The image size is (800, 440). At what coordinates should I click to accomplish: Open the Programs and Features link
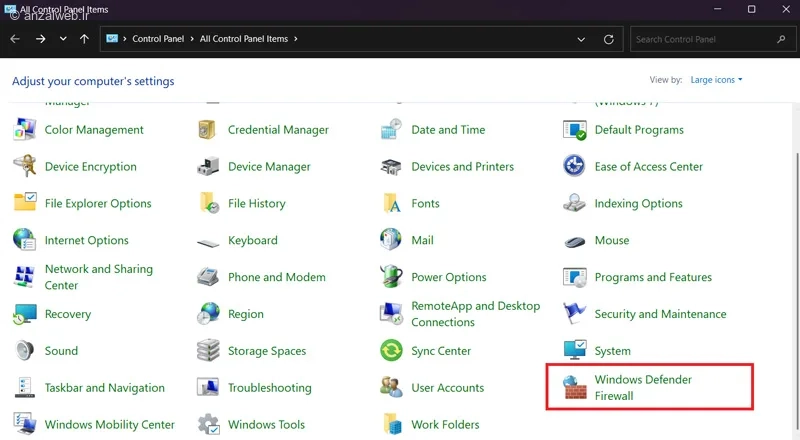coord(653,277)
